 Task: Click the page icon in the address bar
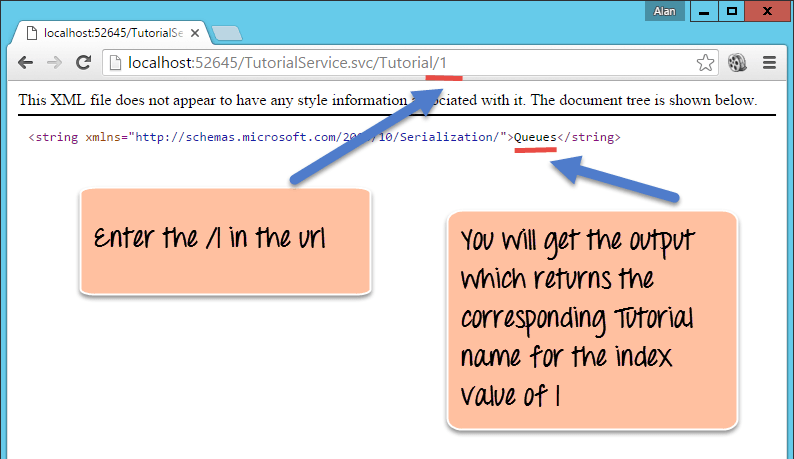click(x=115, y=63)
